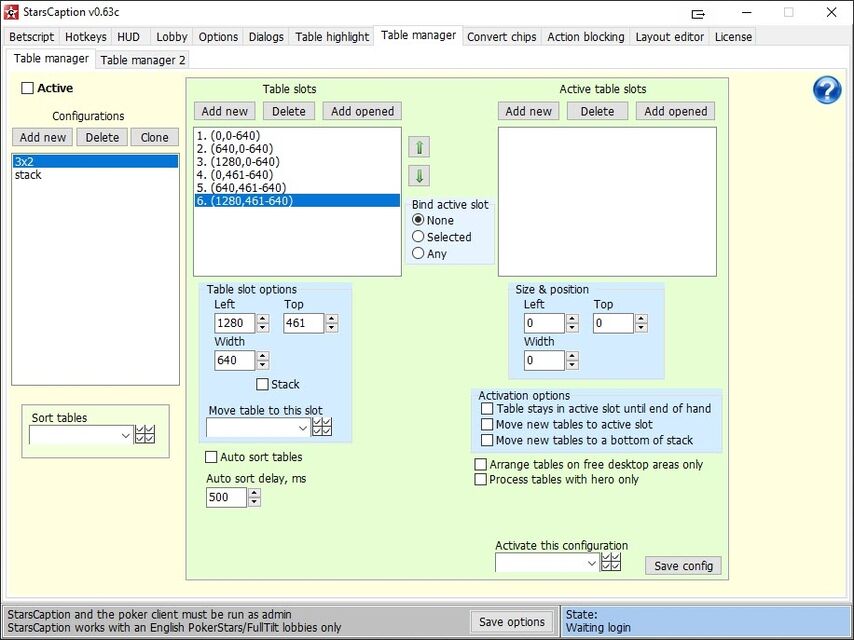Viewport: 854px width, 640px height.
Task: Click Add new under Active table slots
Action: click(x=528, y=111)
